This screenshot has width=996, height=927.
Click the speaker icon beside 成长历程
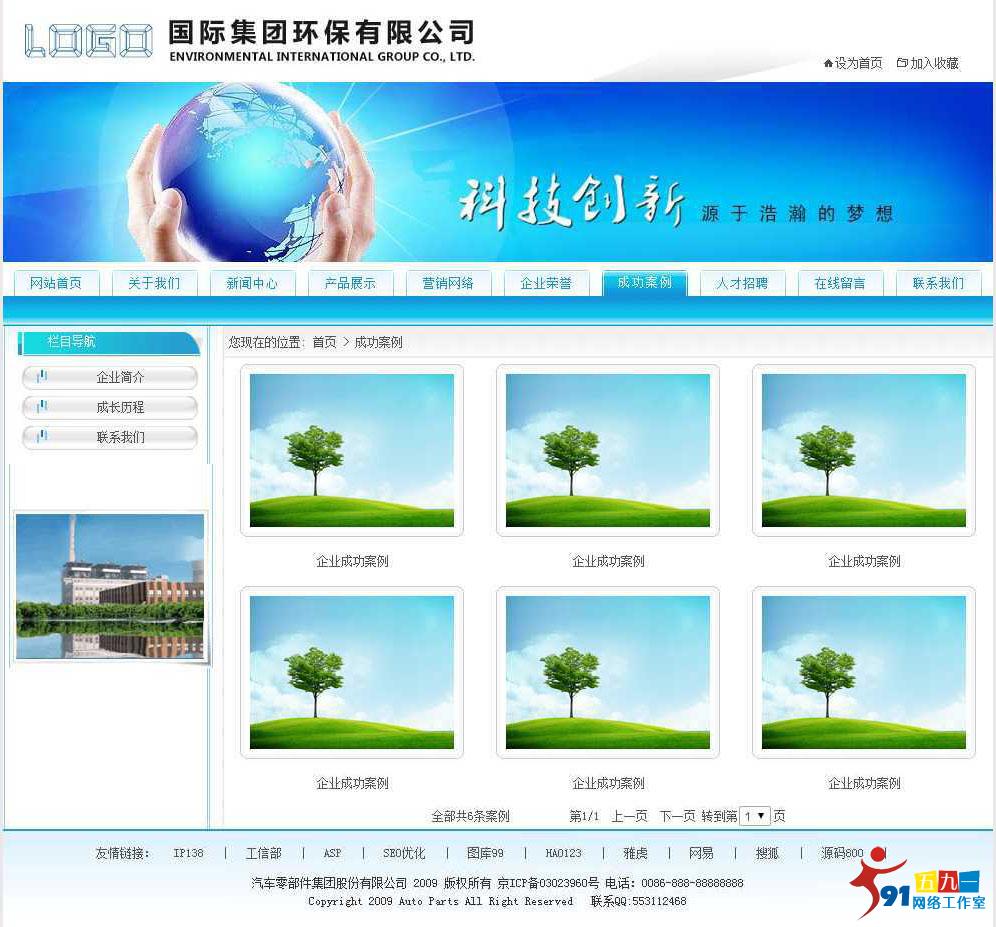click(x=42, y=407)
